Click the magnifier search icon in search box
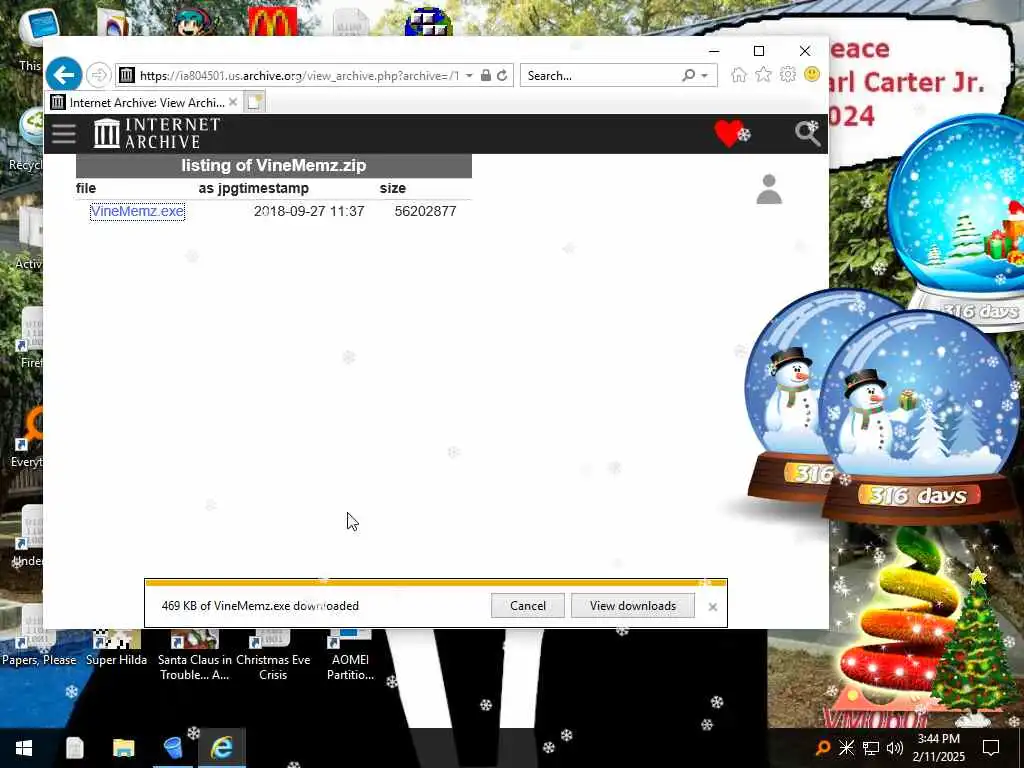 [x=688, y=75]
